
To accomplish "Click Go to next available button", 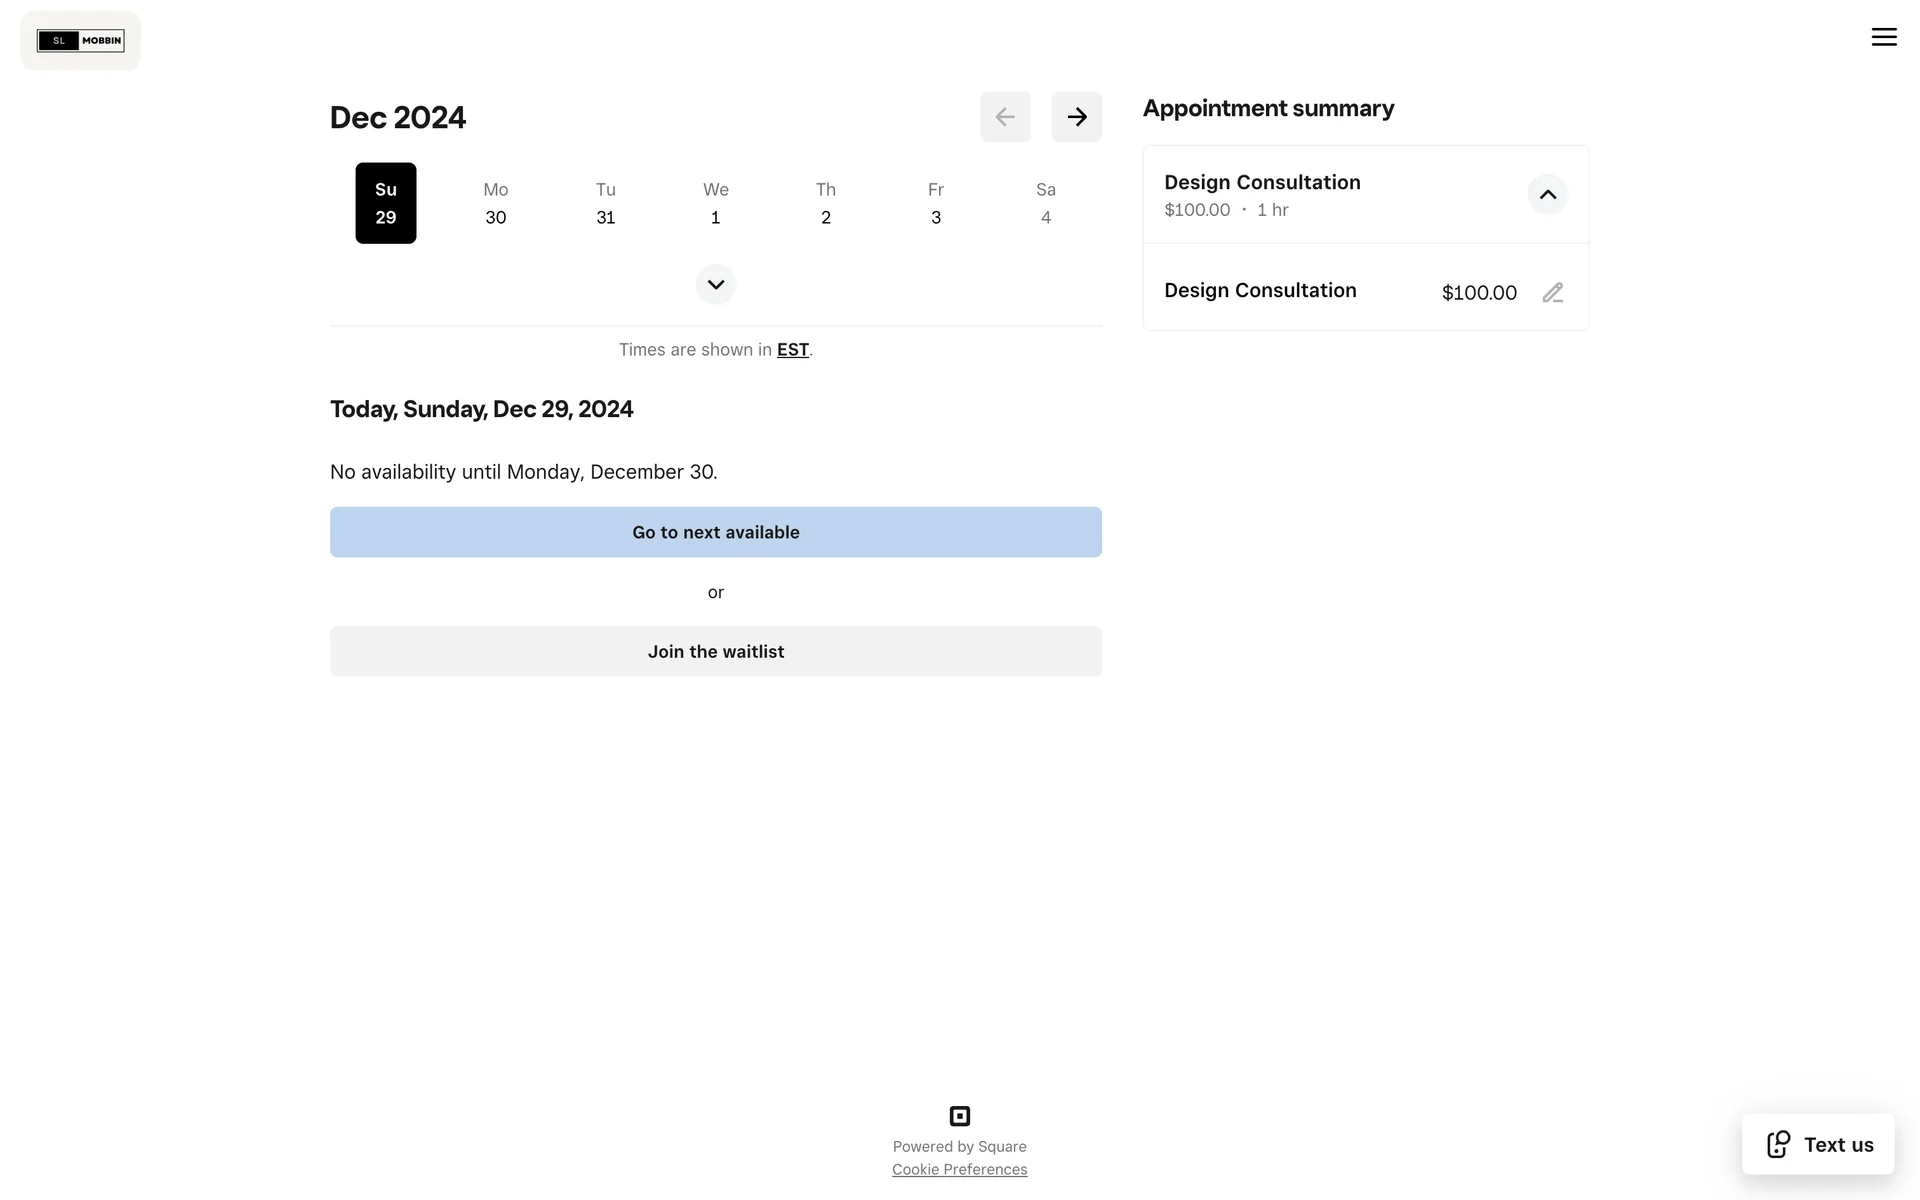I will tap(716, 532).
